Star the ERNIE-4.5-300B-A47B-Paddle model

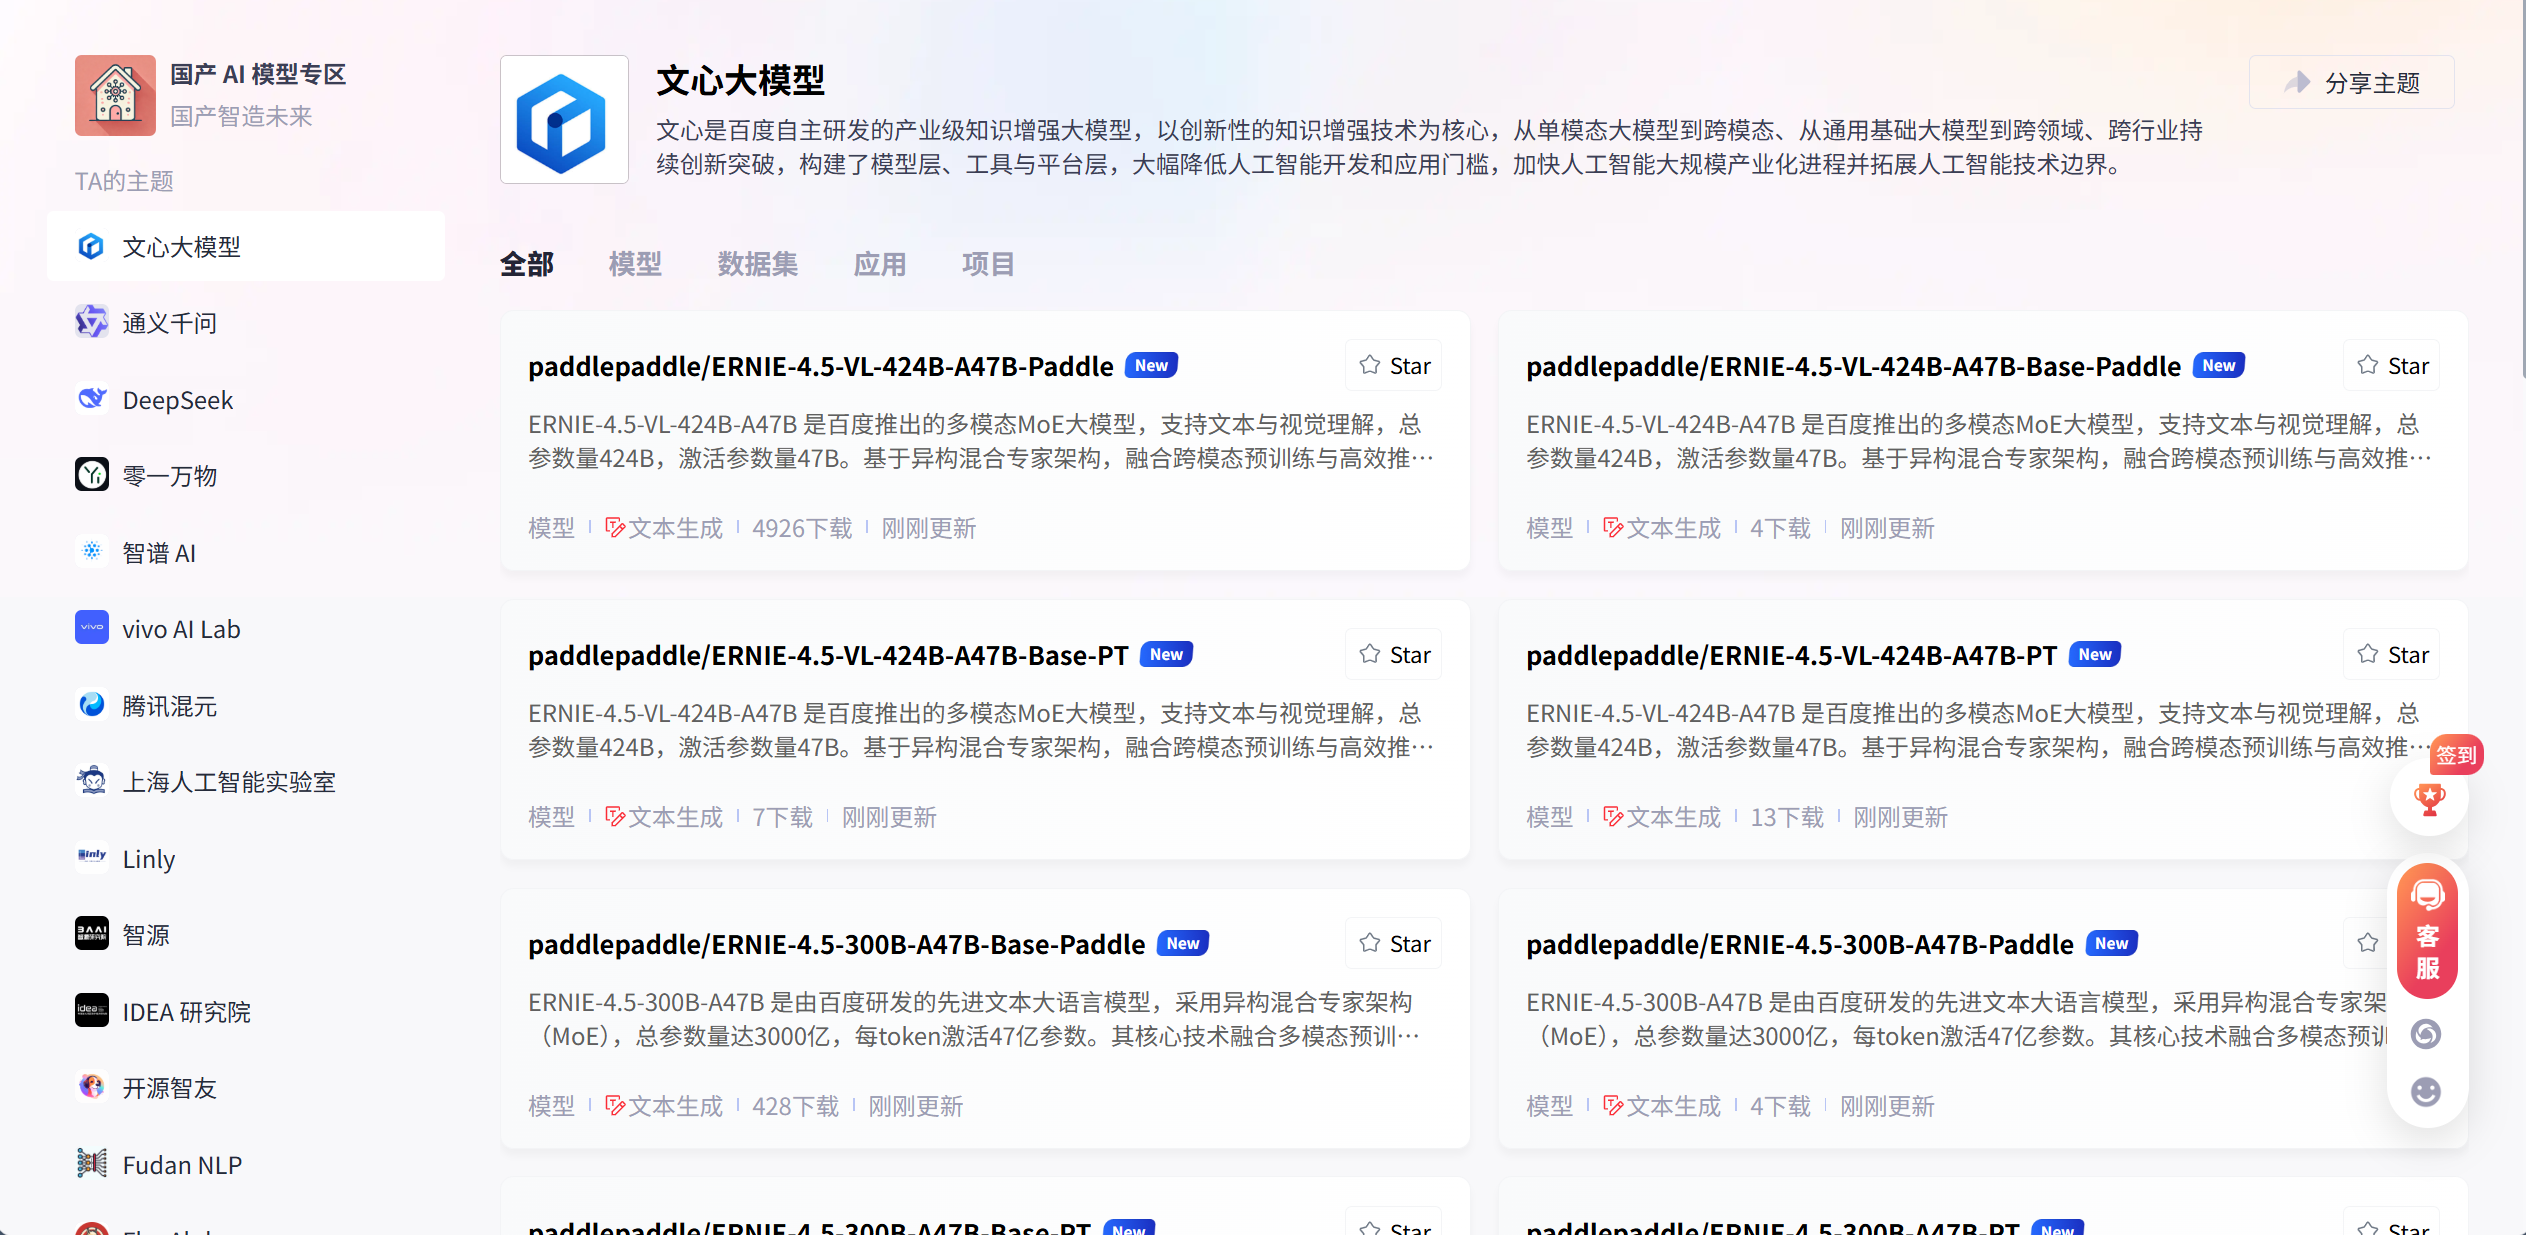pyautogui.click(x=2367, y=943)
